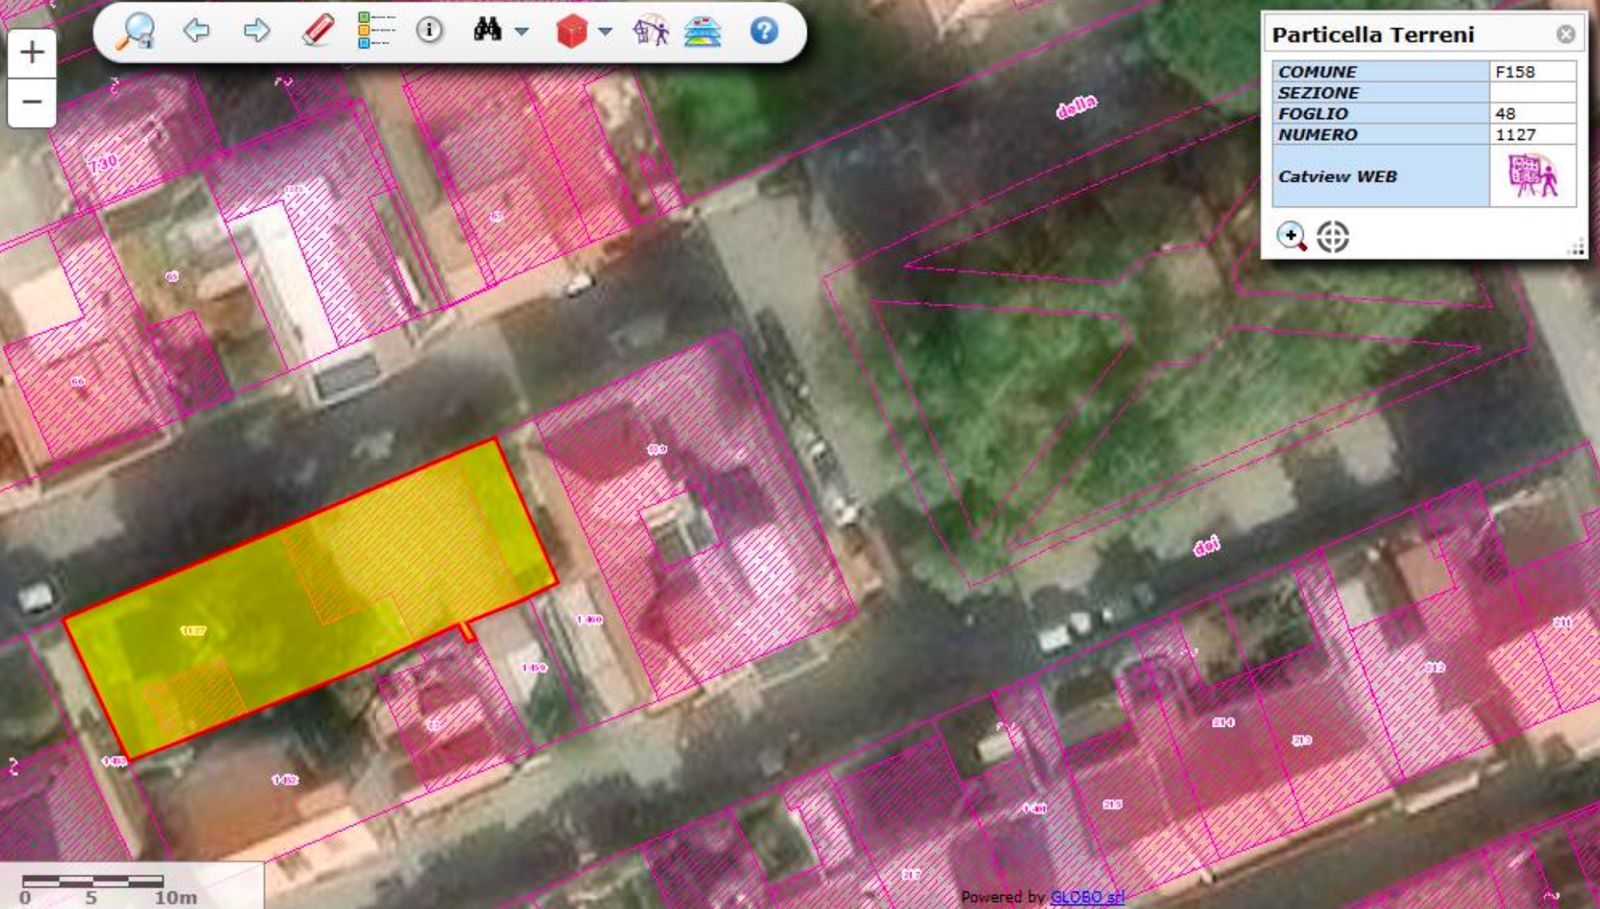Expand the binoculars search dropdown arrow
Screen dimensions: 1600x909
521,32
